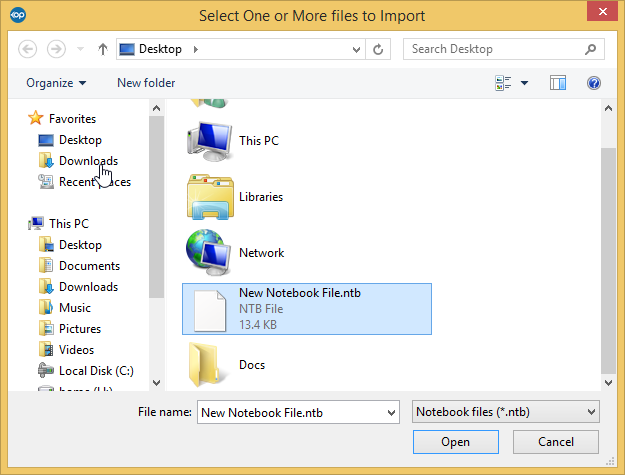The height and width of the screenshot is (475, 625).
Task: Open Downloads under Favorites
Action: tap(78, 161)
